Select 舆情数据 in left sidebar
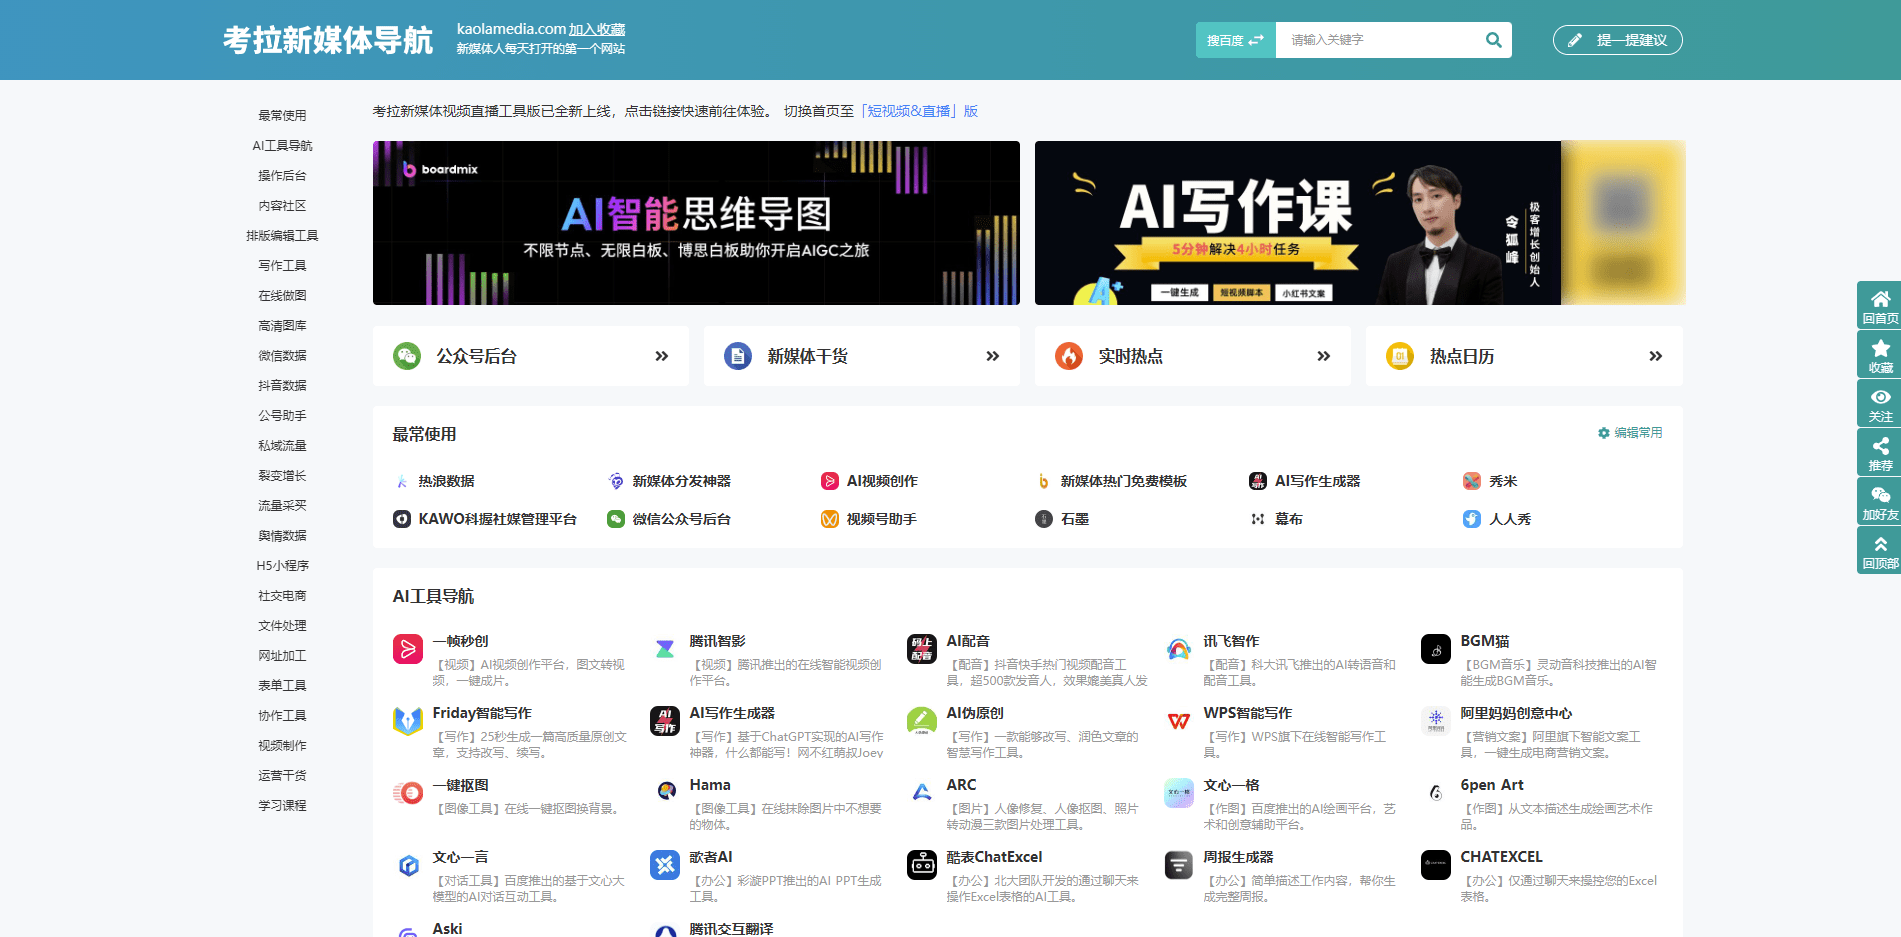The height and width of the screenshot is (937, 1901). [x=282, y=535]
